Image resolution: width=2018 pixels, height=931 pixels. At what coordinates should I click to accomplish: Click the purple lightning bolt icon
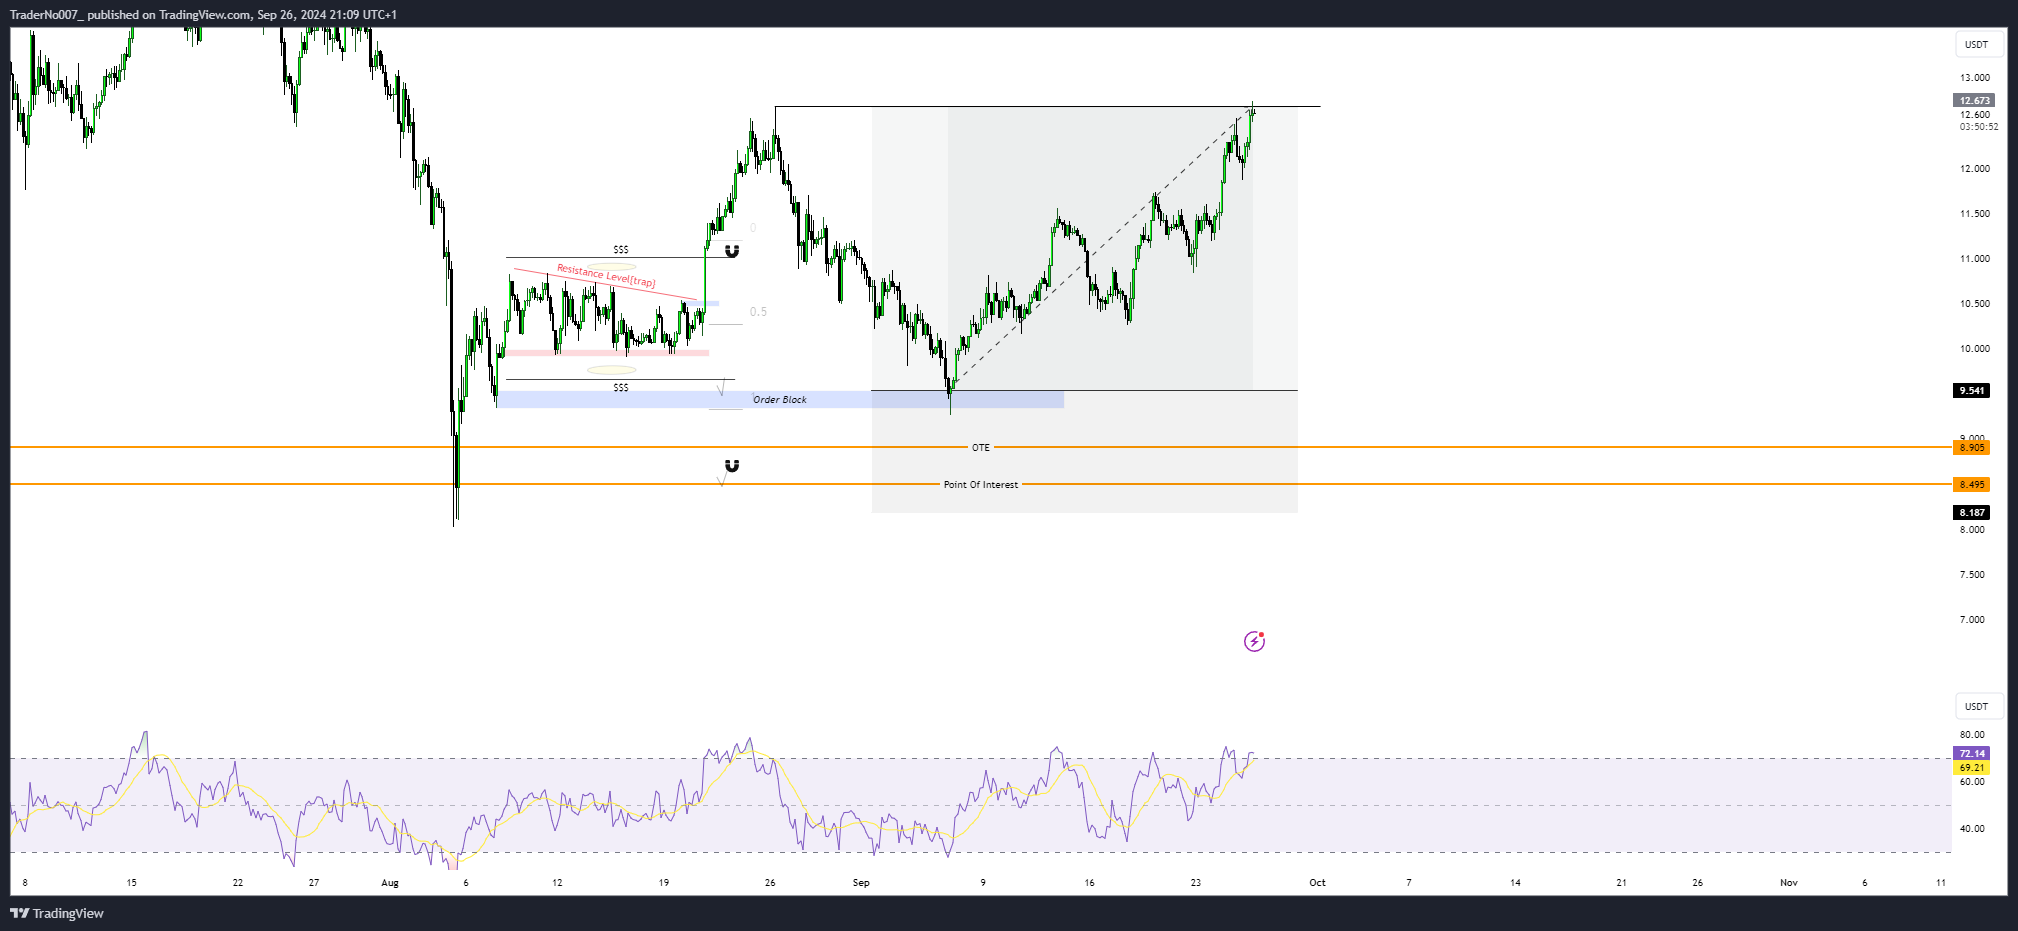[x=1254, y=641]
